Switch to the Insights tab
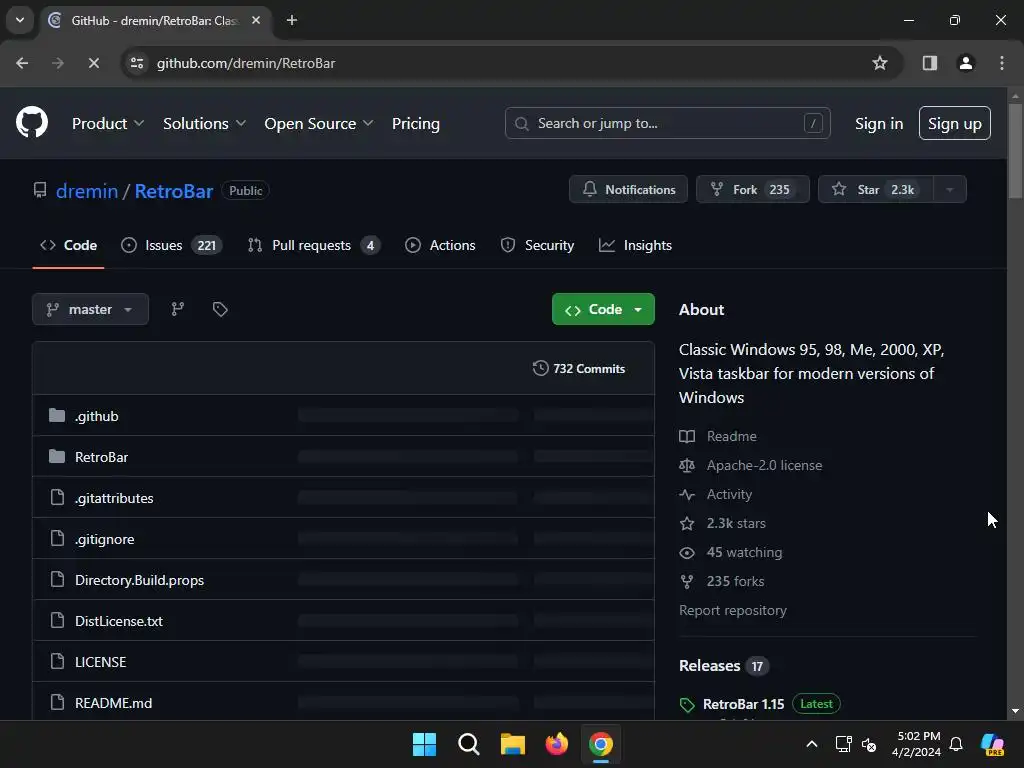Image resolution: width=1024 pixels, height=768 pixels. pos(635,246)
